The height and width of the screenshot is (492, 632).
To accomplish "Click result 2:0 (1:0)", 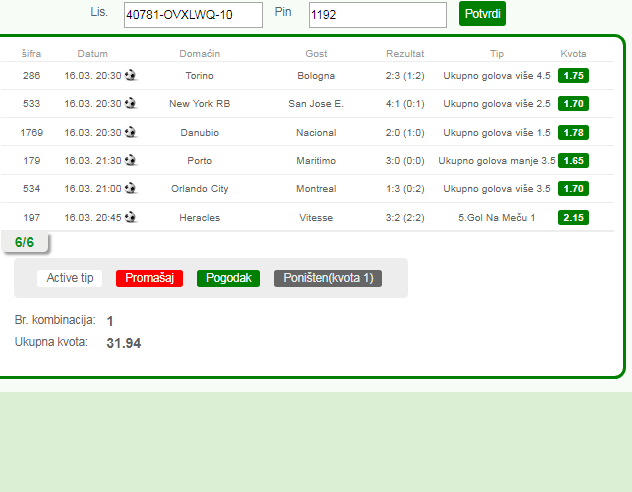I will pos(405,133).
